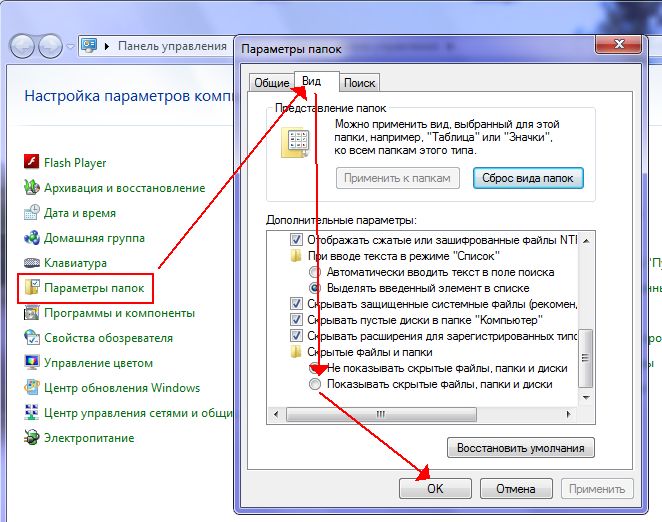Click the Control Panel icon in address bar

coord(89,46)
